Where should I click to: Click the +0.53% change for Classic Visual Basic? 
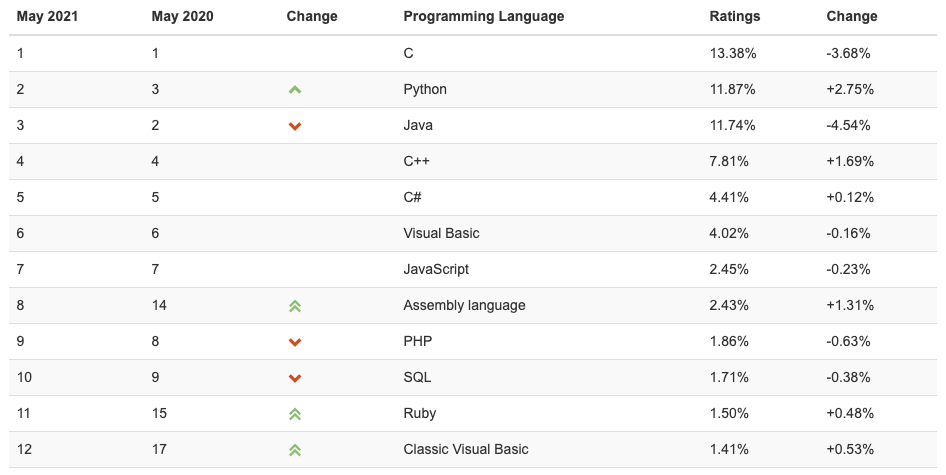[x=850, y=449]
